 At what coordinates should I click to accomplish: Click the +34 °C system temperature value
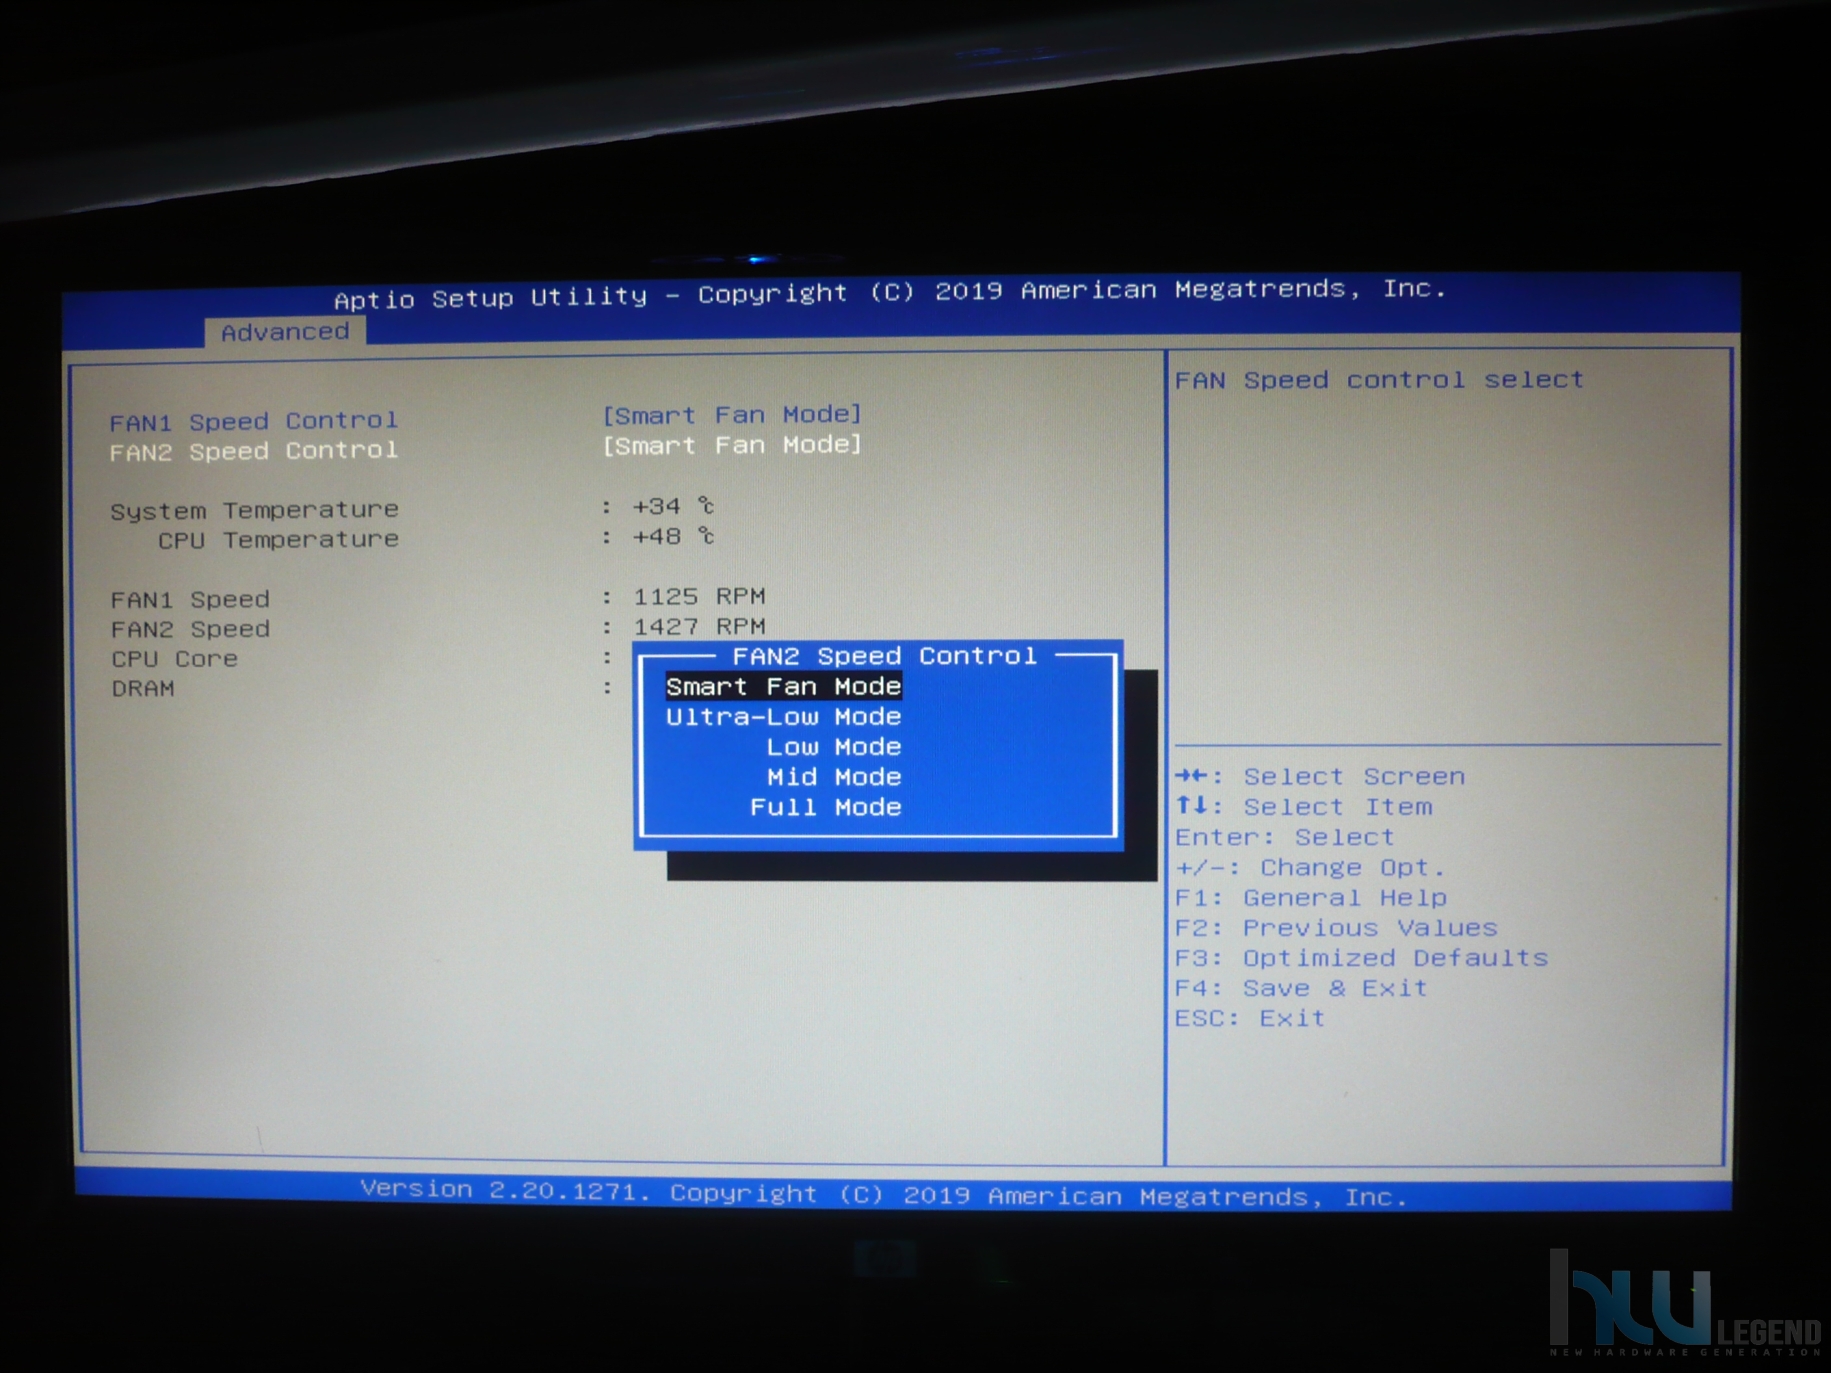(673, 506)
